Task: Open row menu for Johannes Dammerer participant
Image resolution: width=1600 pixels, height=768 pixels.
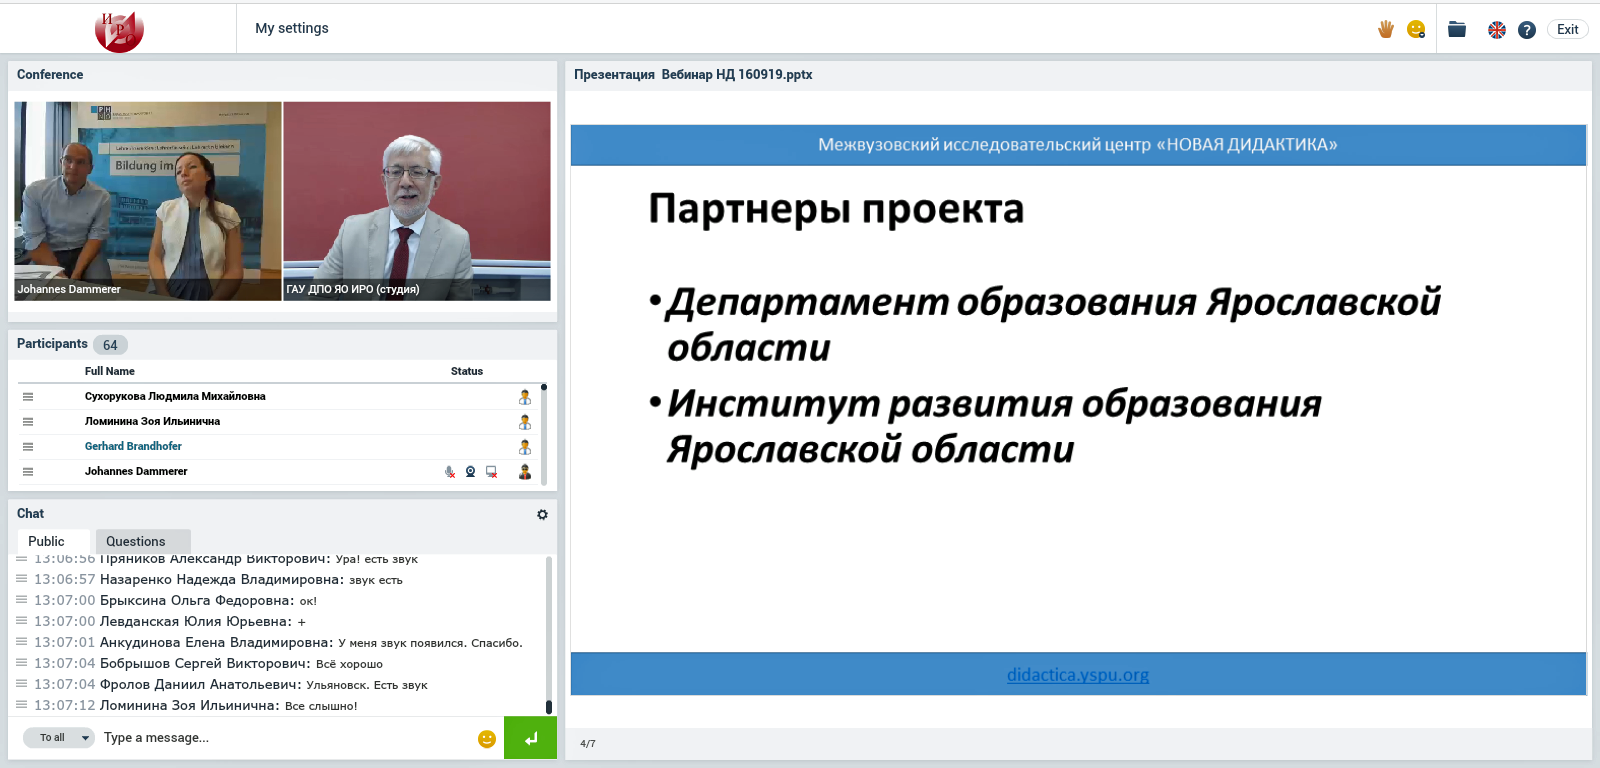Action: [x=28, y=472]
